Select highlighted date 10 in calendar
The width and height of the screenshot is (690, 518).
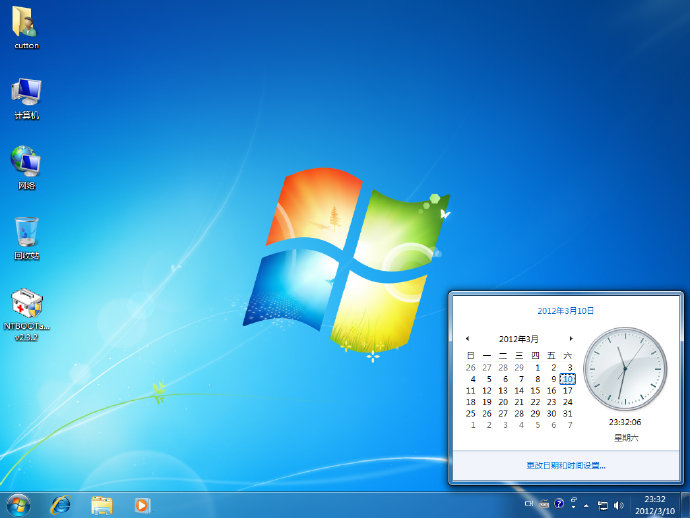coord(568,379)
